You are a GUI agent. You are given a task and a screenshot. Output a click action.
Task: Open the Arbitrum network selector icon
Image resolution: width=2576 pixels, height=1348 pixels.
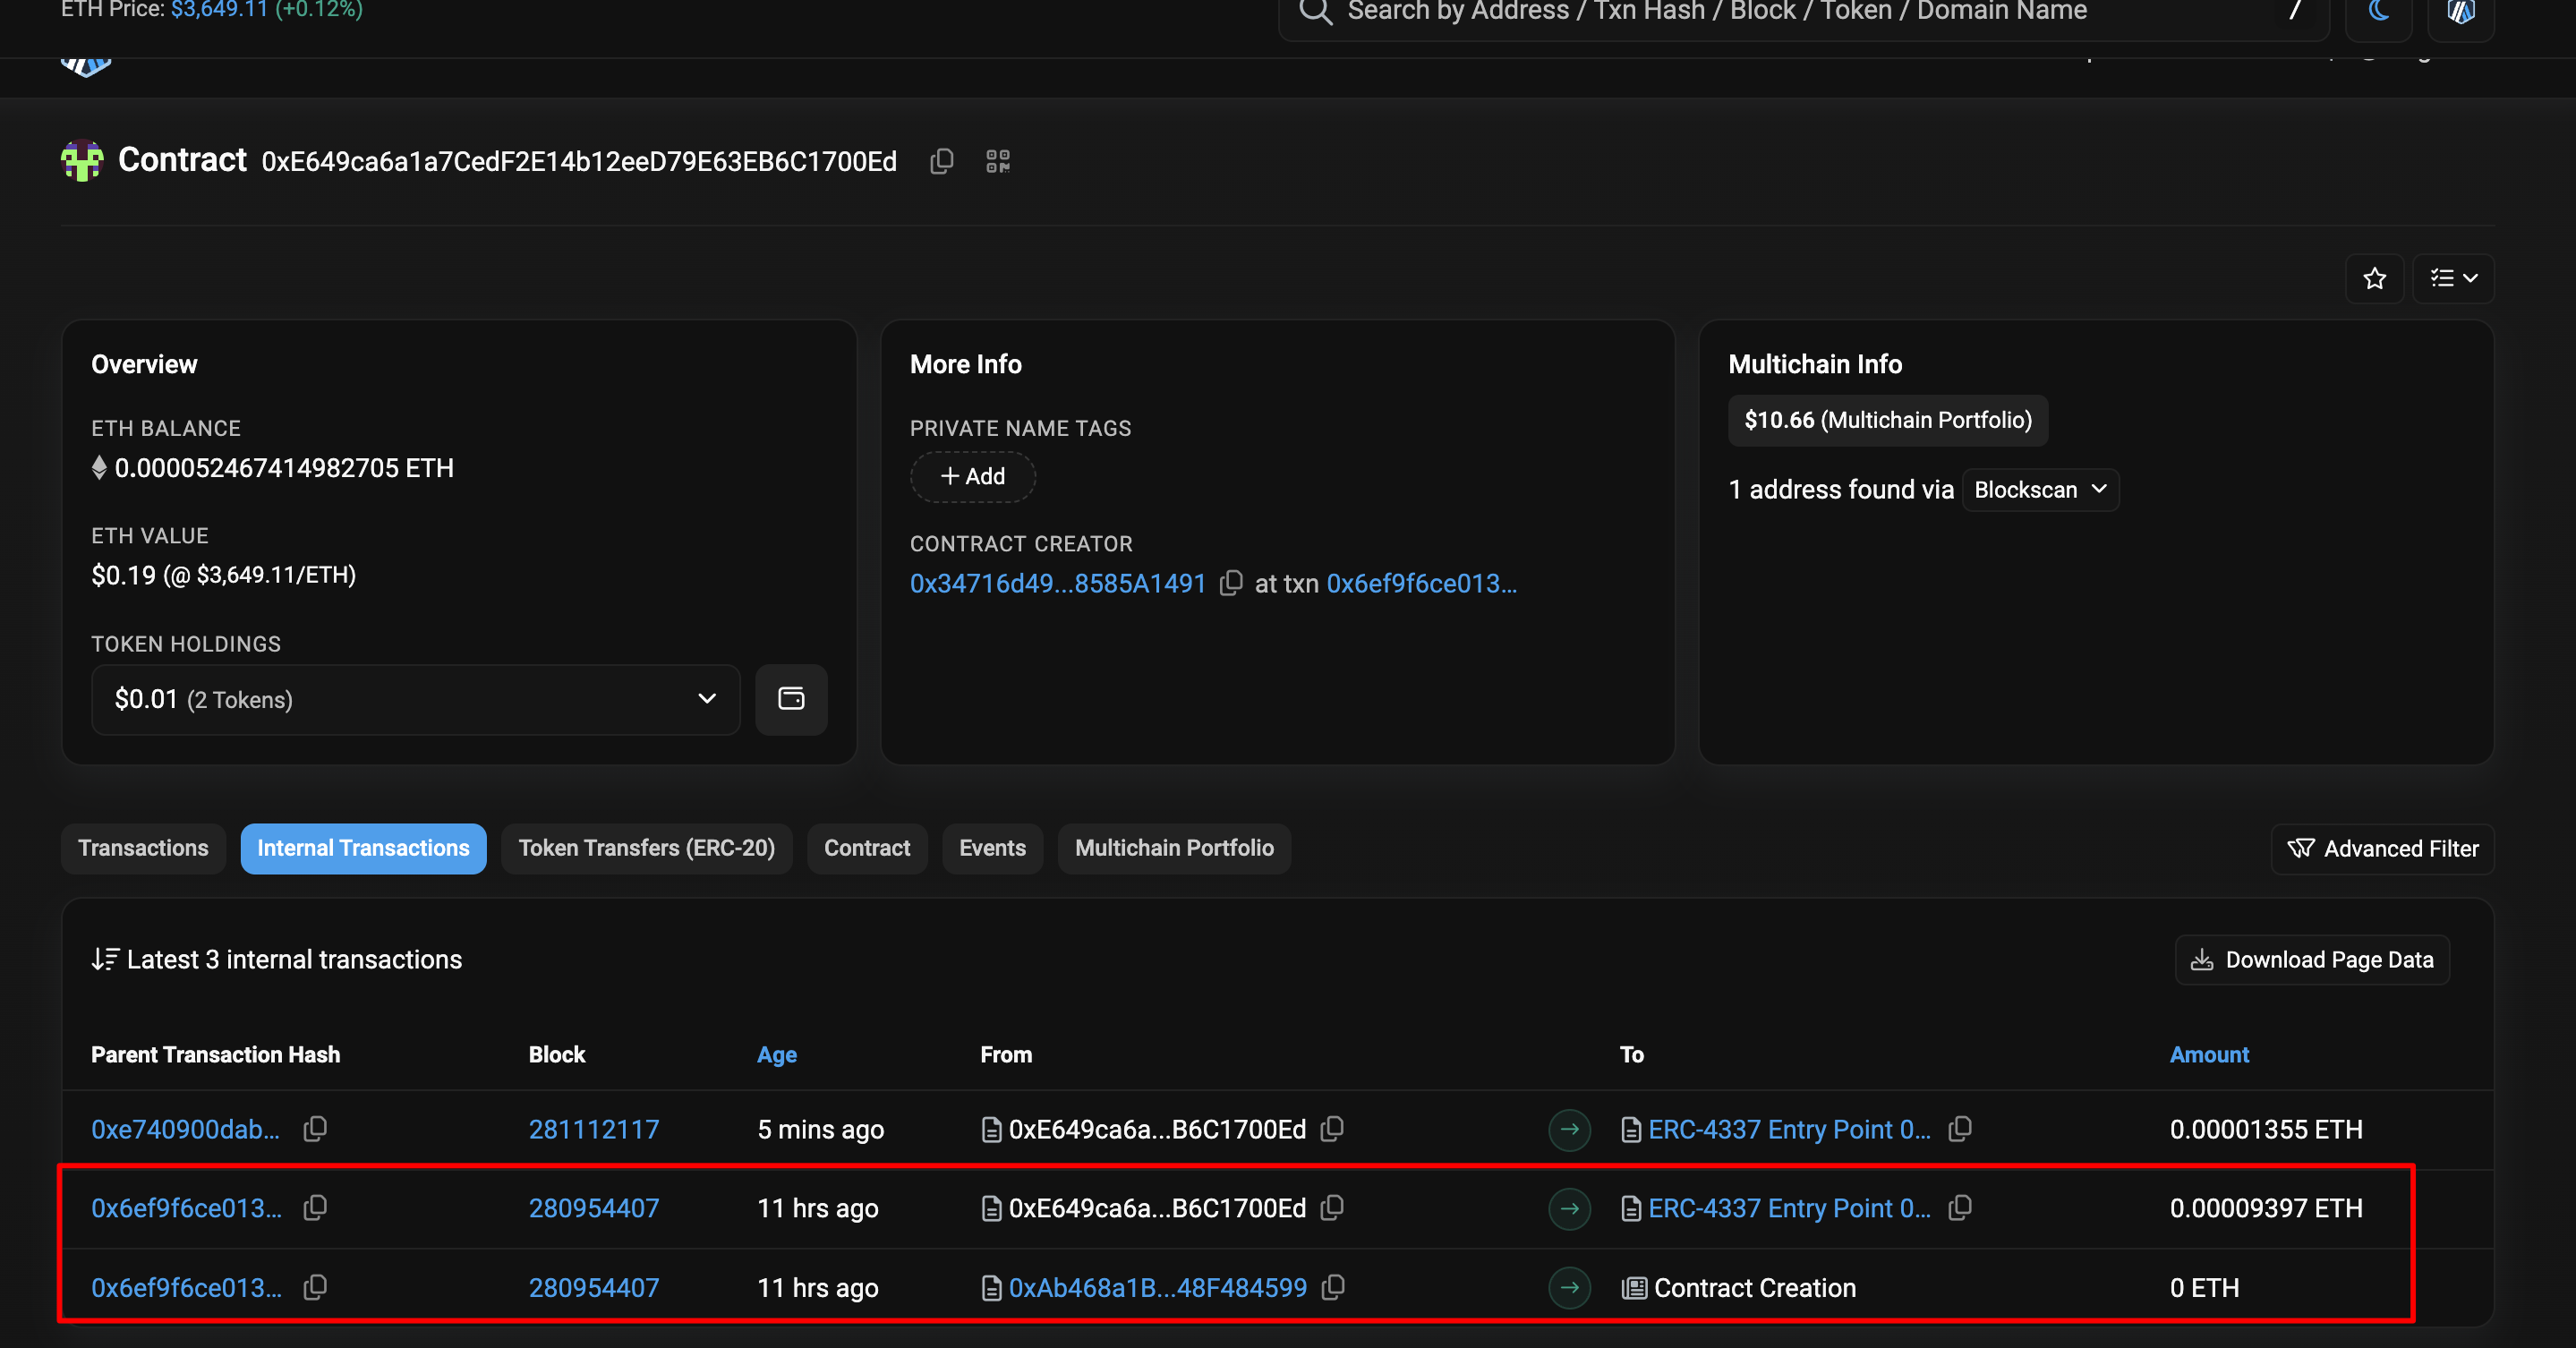2461,12
